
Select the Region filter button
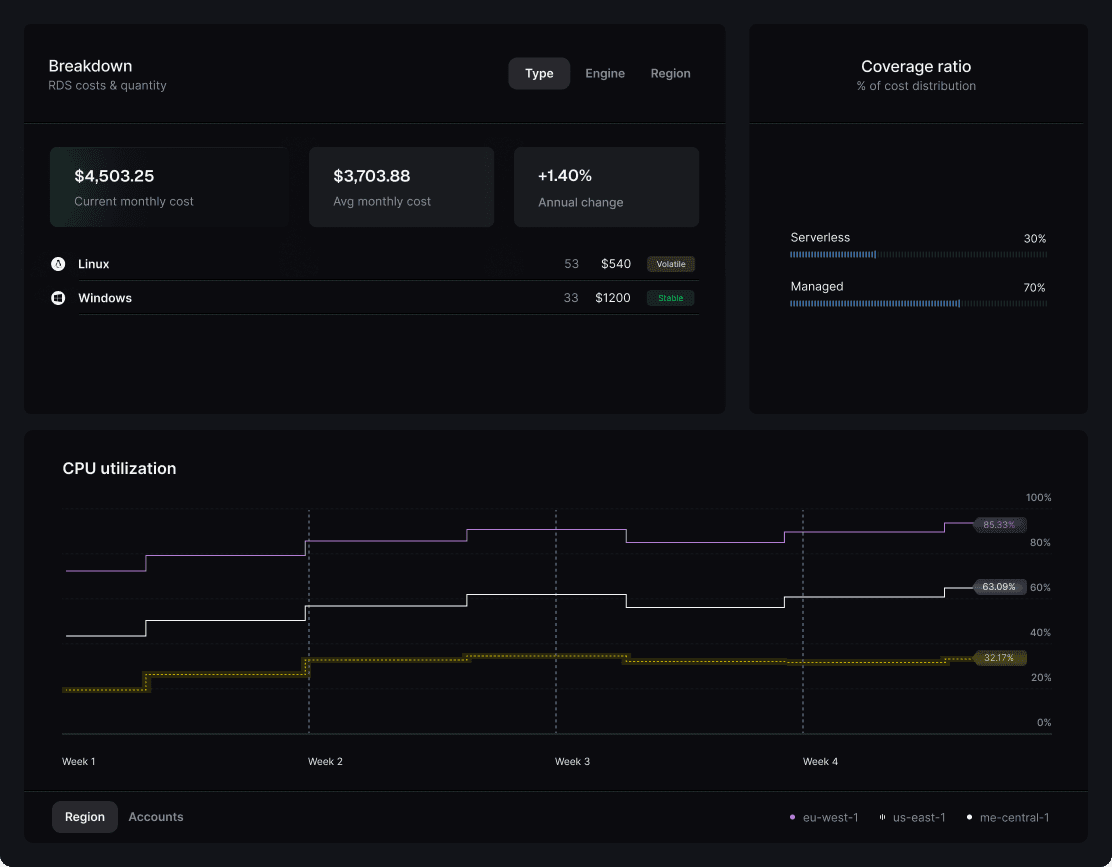click(84, 816)
